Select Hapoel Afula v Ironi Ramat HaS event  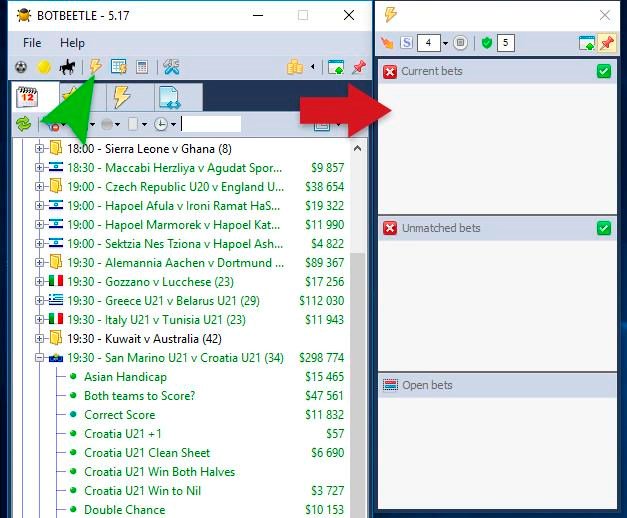174,206
